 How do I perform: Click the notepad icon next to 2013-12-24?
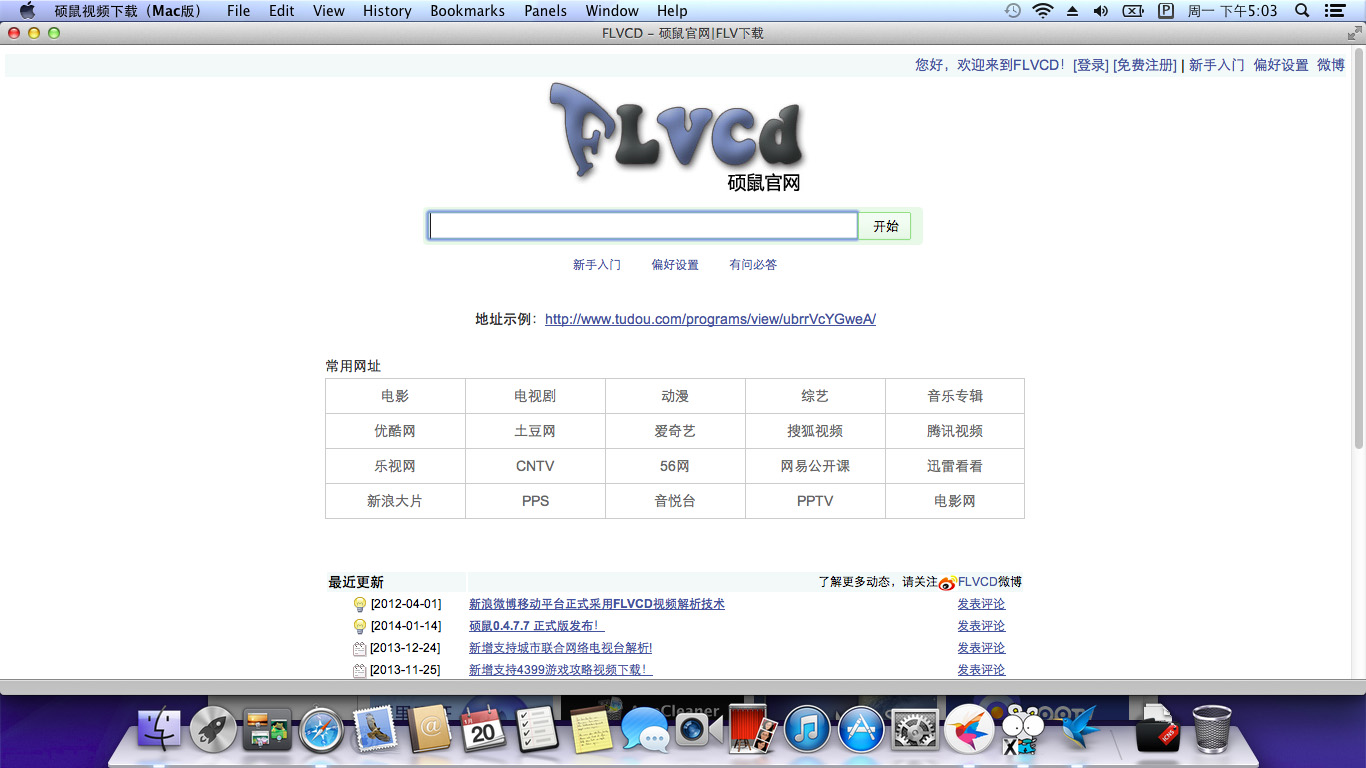coord(360,649)
